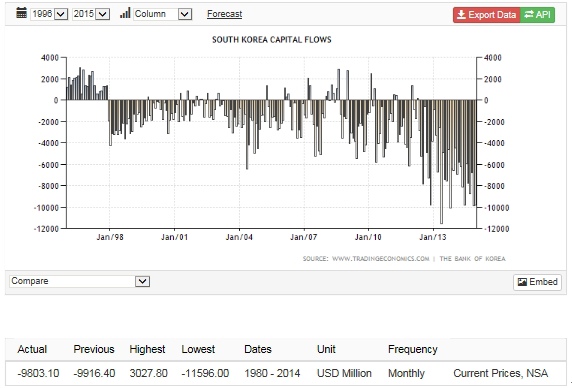This screenshot has height=388, width=572.
Task: Click the Actual value -9803.10
Action: pyautogui.click(x=38, y=373)
